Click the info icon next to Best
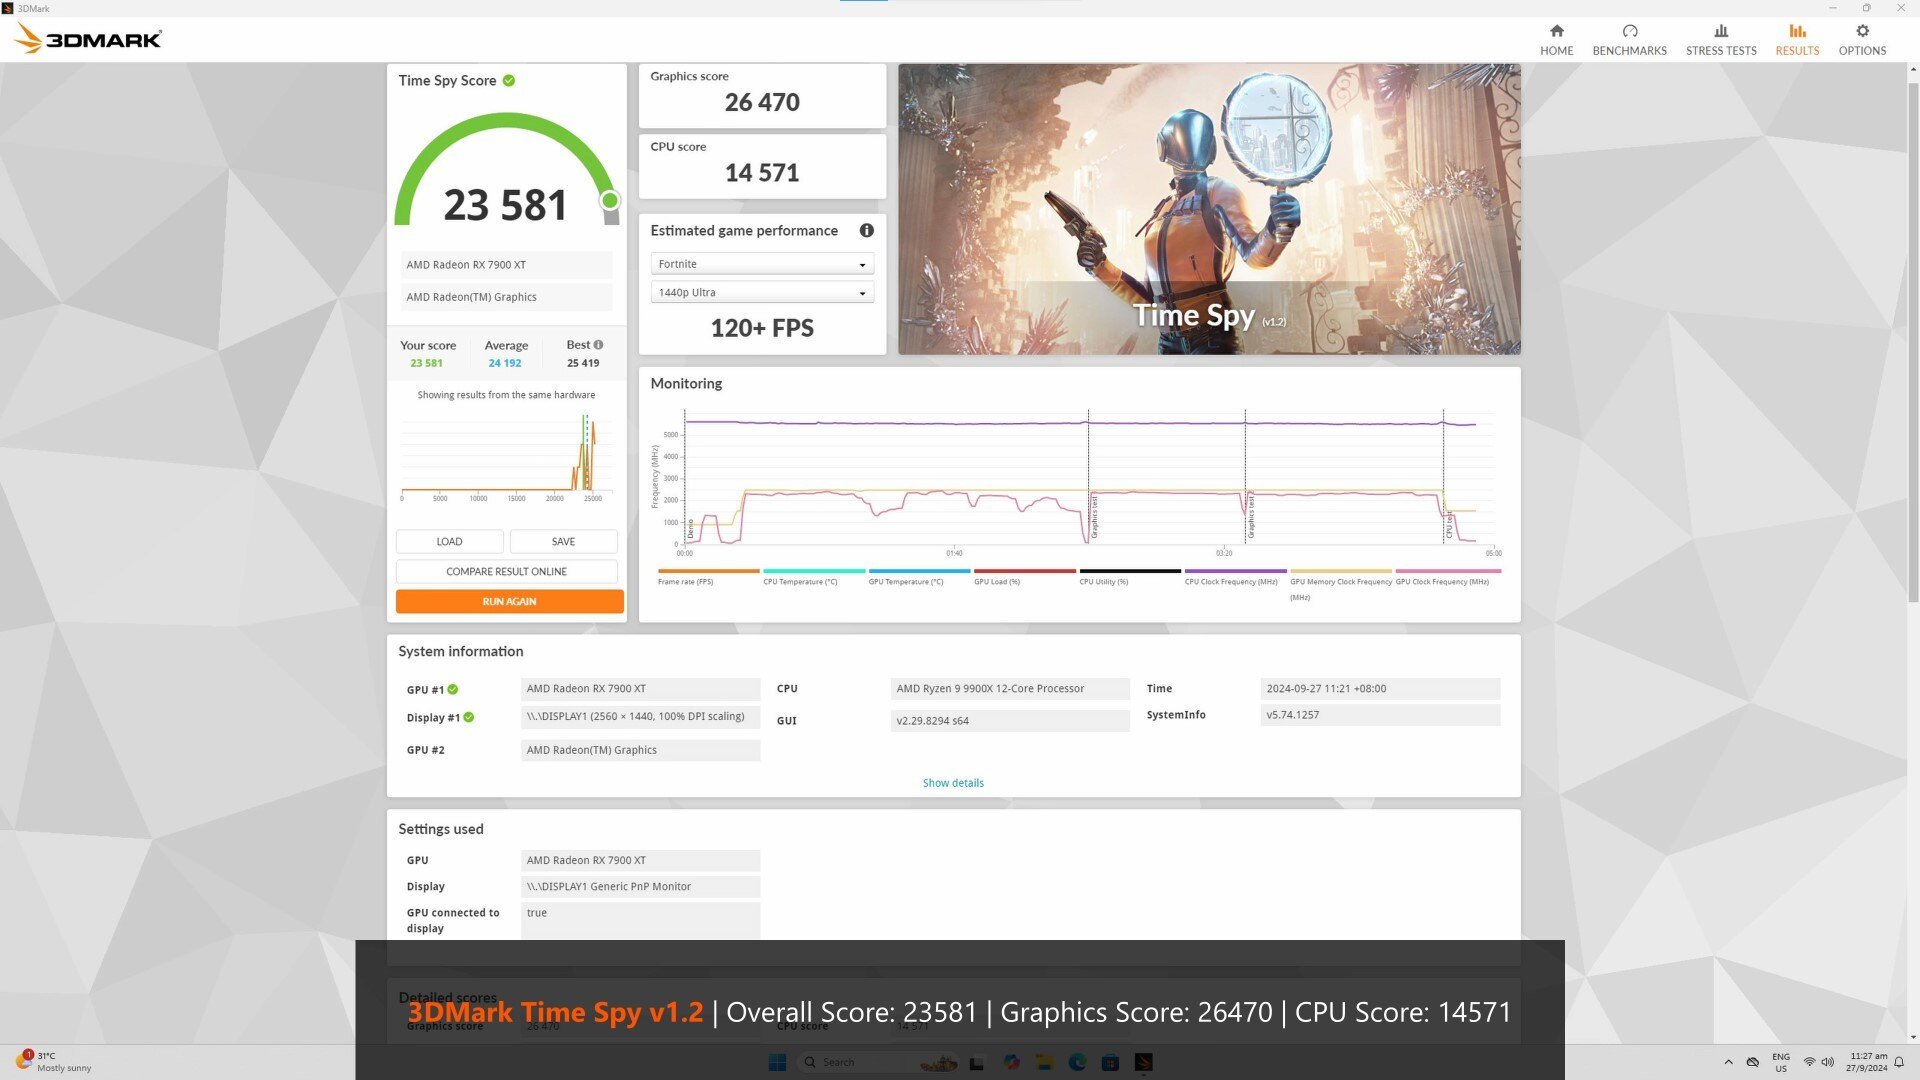 pyautogui.click(x=598, y=345)
